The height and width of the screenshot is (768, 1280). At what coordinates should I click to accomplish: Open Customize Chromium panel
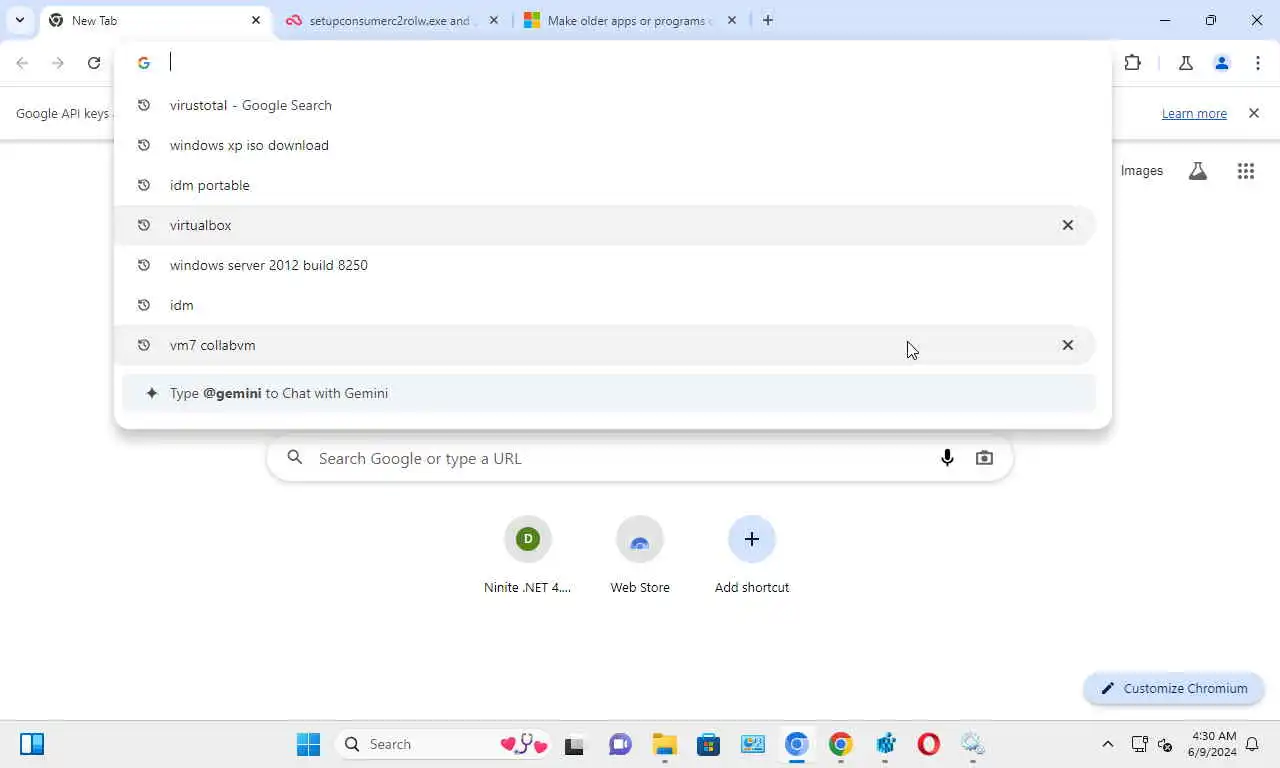pyautogui.click(x=1174, y=688)
